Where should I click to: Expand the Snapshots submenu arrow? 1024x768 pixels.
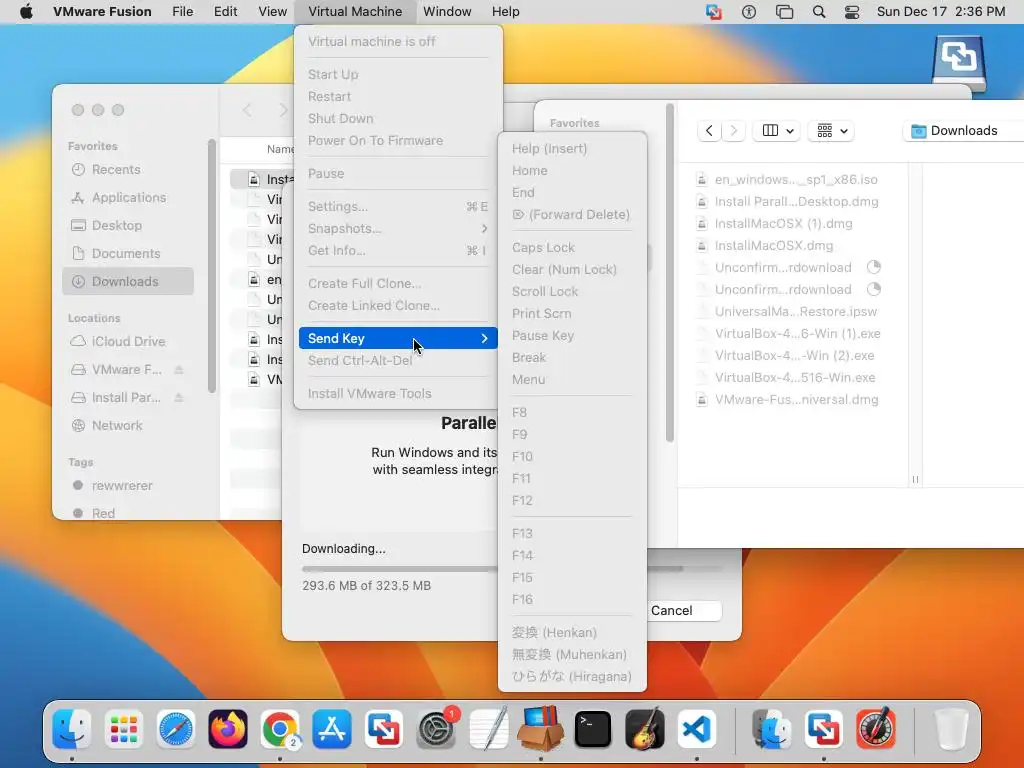[x=484, y=229]
